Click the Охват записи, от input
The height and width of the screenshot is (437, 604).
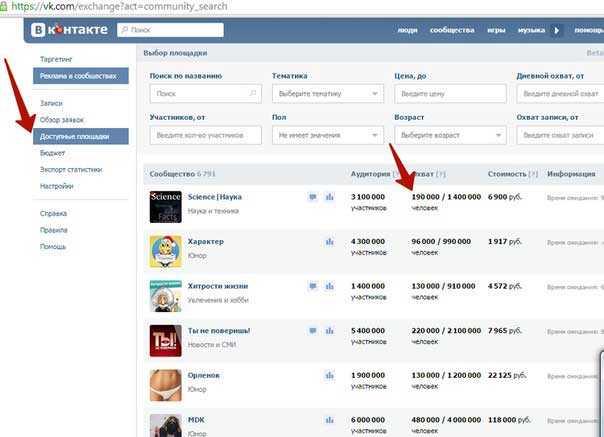click(560, 135)
